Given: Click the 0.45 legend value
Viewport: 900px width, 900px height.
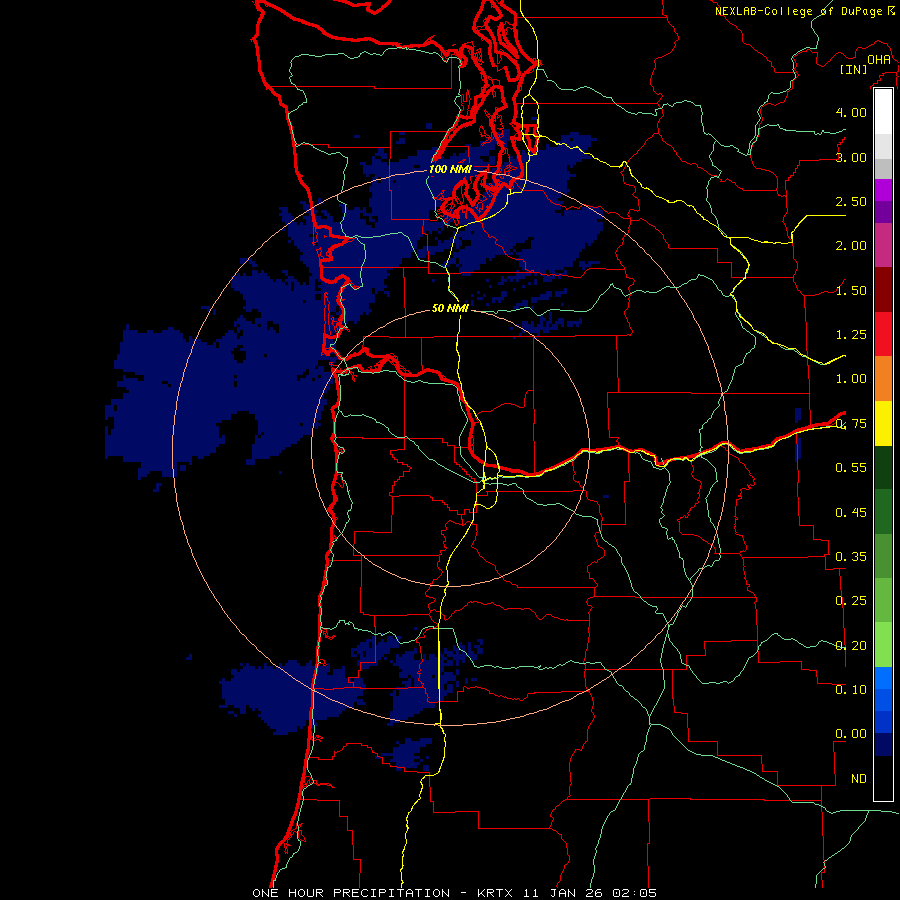Looking at the screenshot, I should (x=851, y=513).
